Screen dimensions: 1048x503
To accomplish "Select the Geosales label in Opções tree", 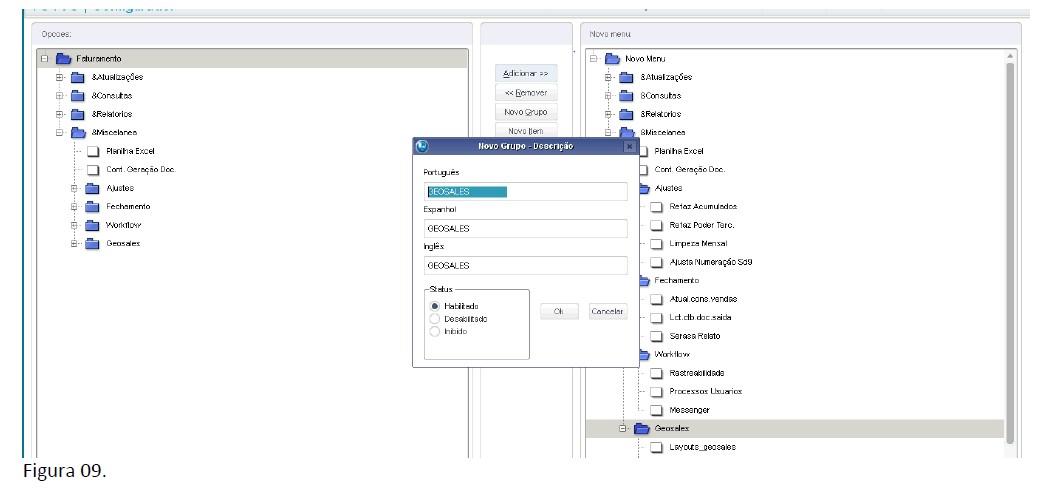I will 123,244.
